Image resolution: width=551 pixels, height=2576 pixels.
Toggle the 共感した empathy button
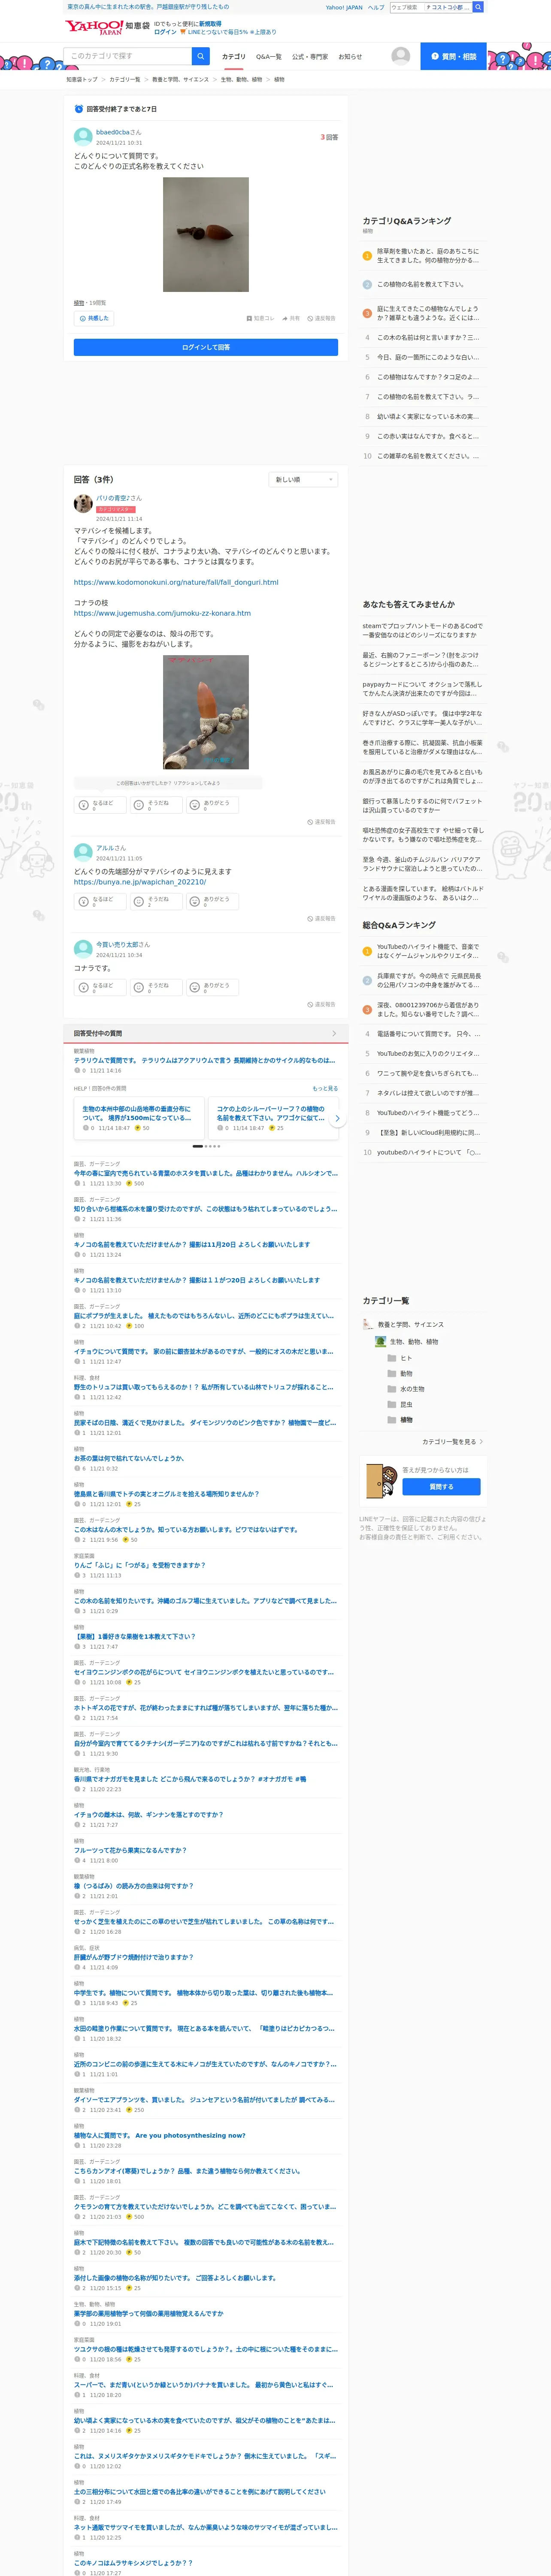[94, 318]
